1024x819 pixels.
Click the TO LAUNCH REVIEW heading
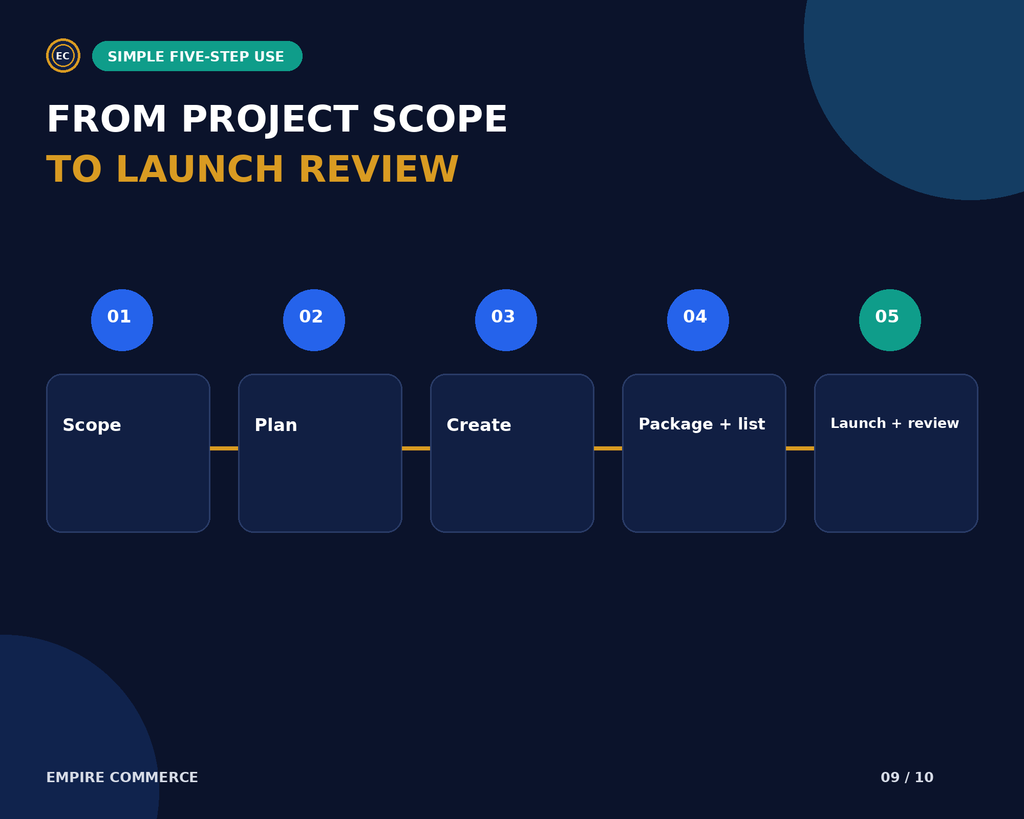point(253,169)
